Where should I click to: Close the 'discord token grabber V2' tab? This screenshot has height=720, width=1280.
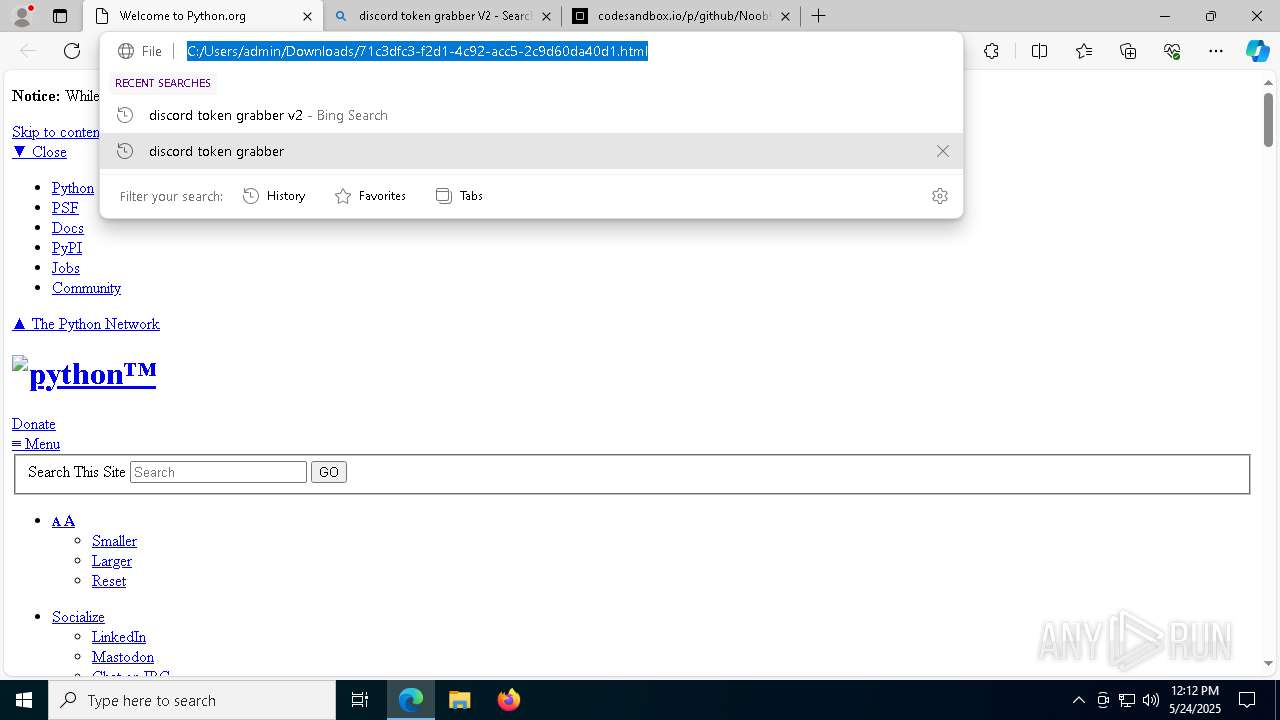(546, 16)
